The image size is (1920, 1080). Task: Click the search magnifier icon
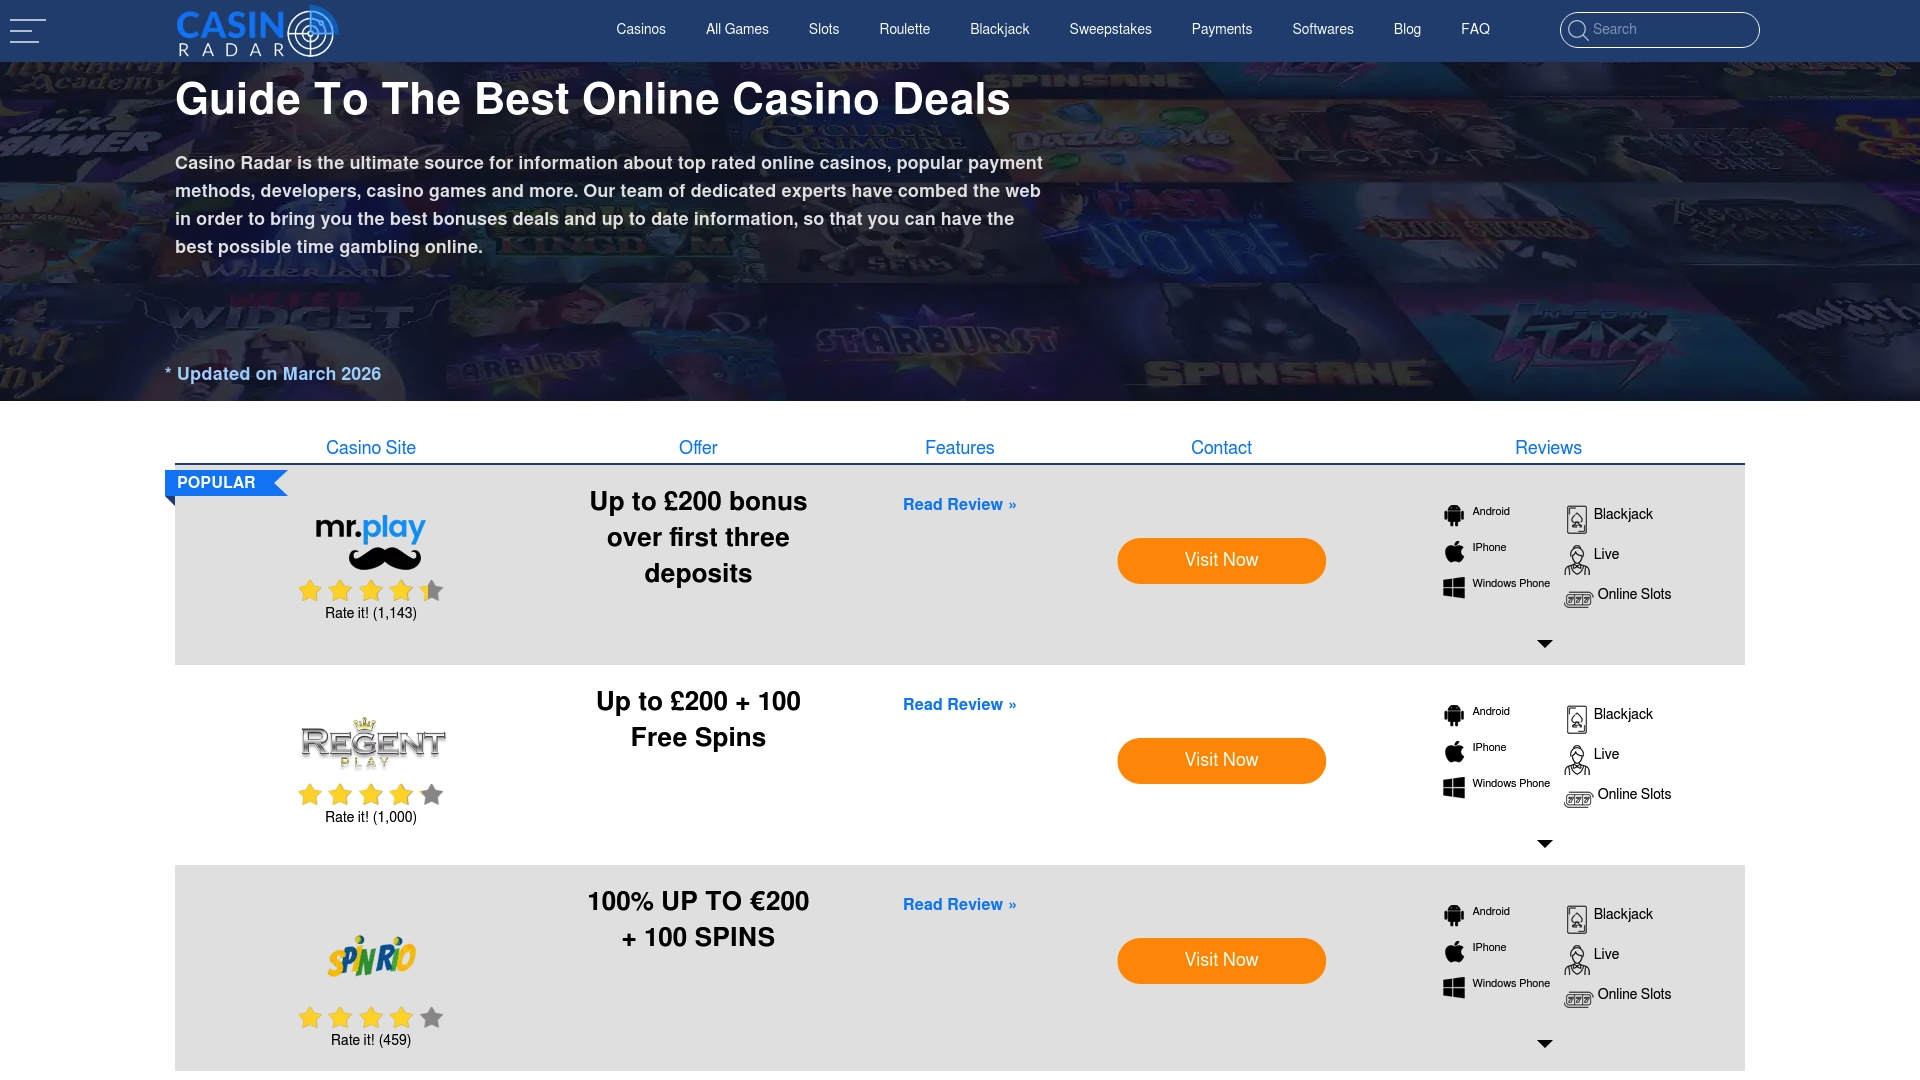[x=1578, y=30]
